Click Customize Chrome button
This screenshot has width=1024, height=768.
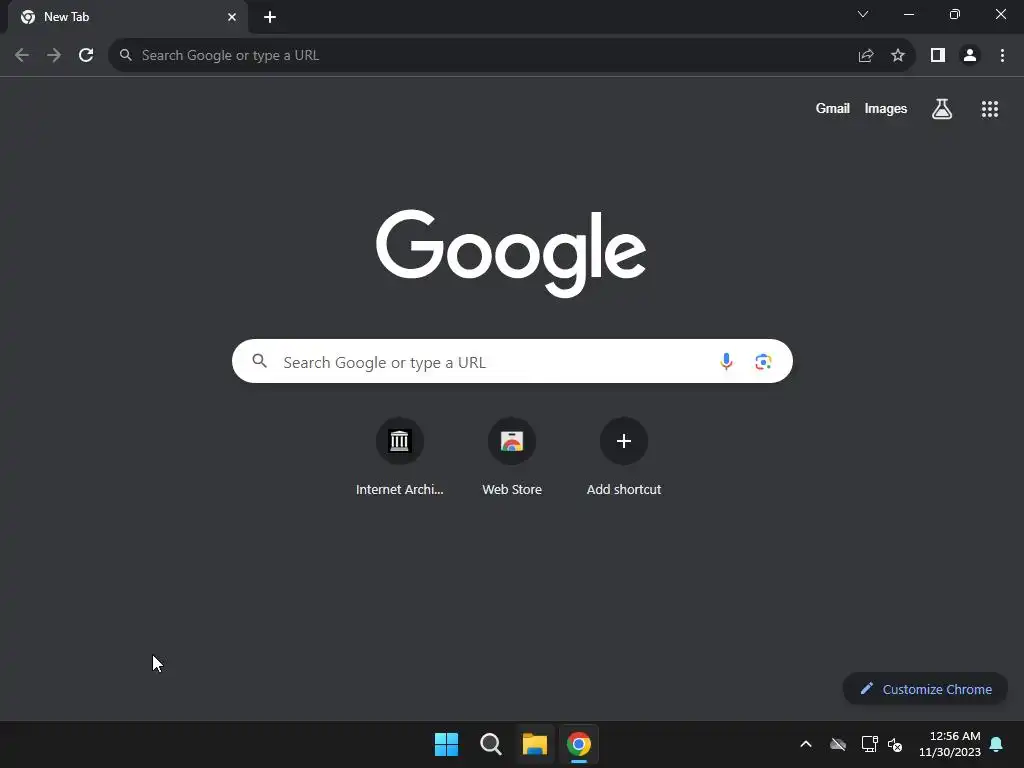point(925,689)
